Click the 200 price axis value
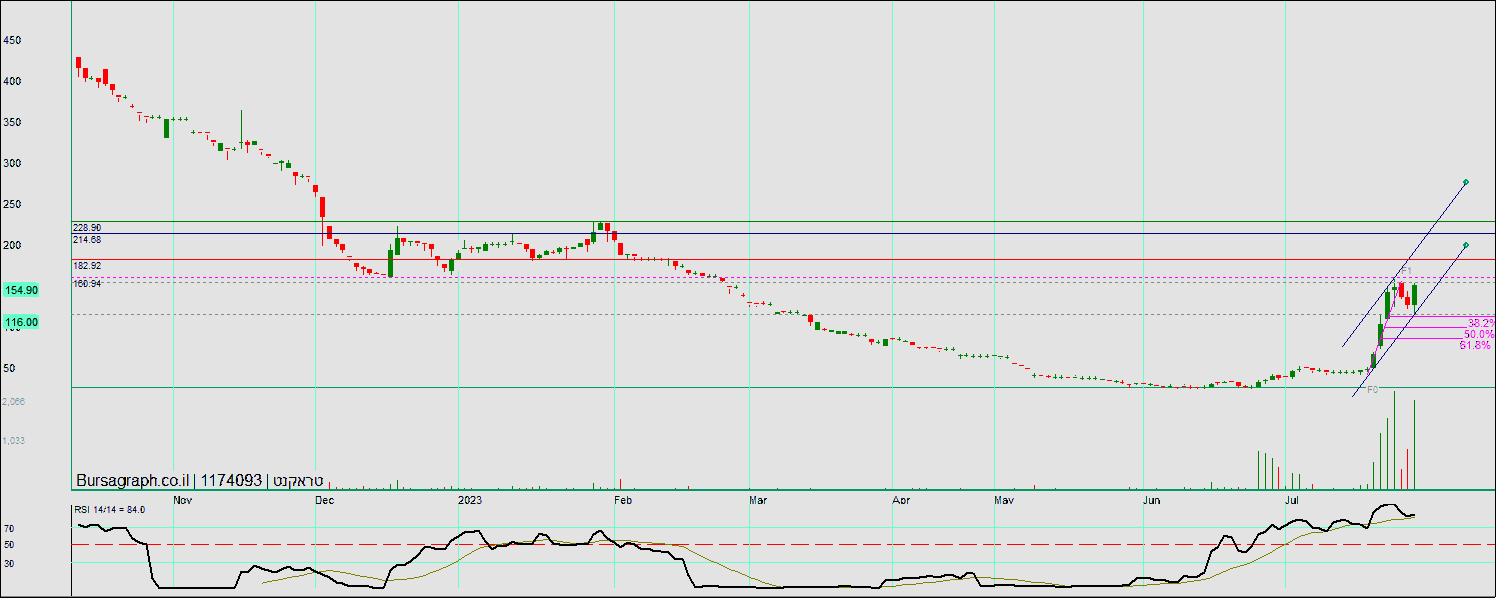This screenshot has height=598, width=1496. 12,245
